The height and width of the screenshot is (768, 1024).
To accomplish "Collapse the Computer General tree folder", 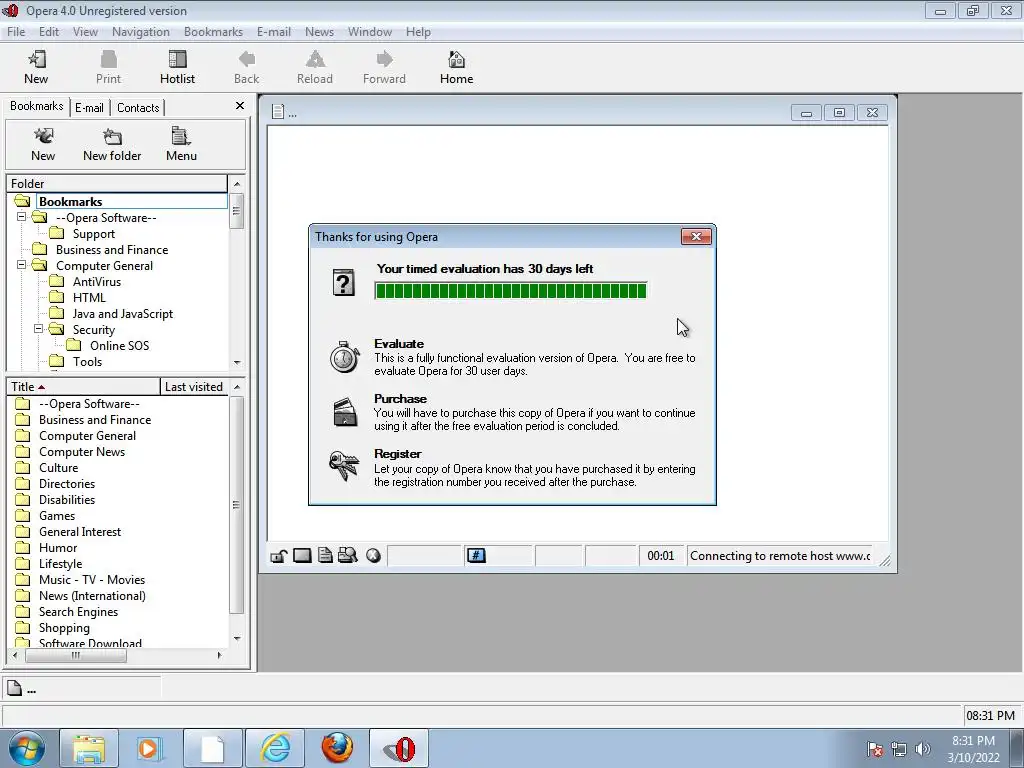I will point(22,264).
